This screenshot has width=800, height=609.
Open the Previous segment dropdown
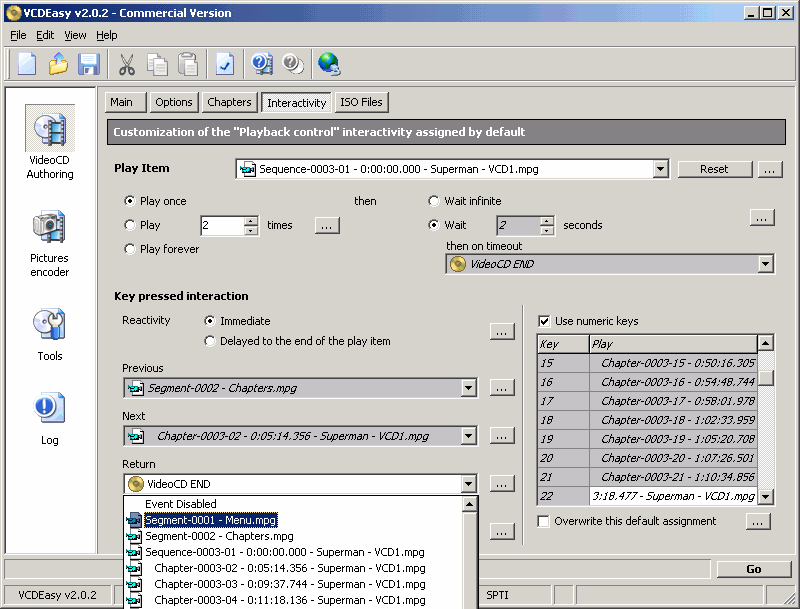coord(468,388)
